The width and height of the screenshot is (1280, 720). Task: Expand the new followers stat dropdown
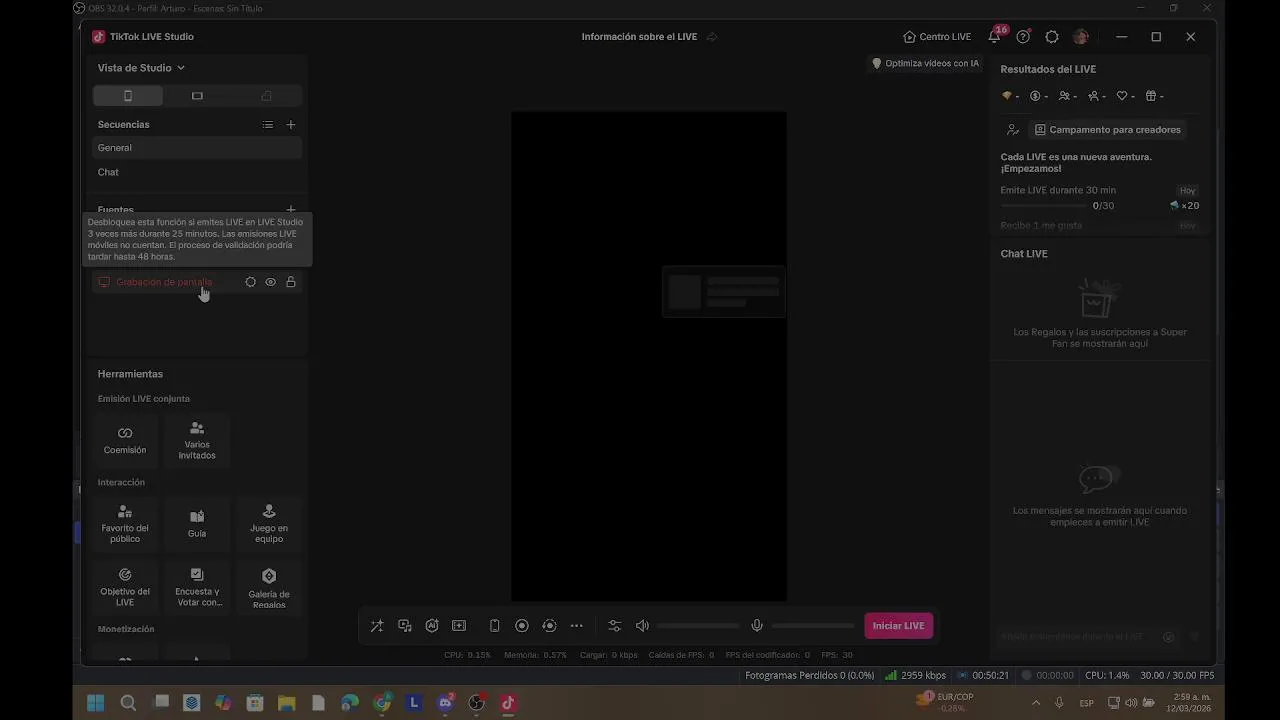1097,96
